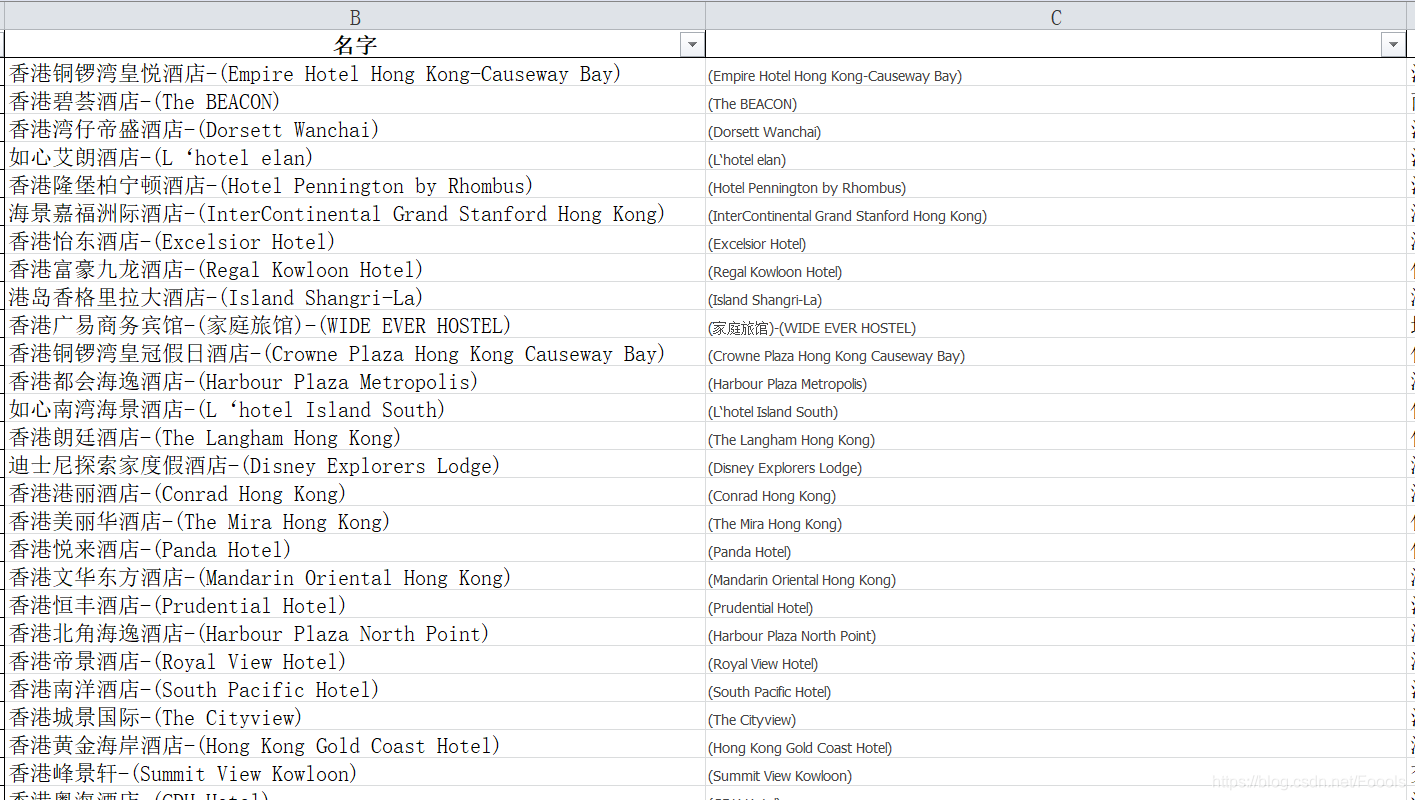Click column C cell (Regal Kowloon Hotel)
This screenshot has width=1415, height=800.
[1057, 269]
